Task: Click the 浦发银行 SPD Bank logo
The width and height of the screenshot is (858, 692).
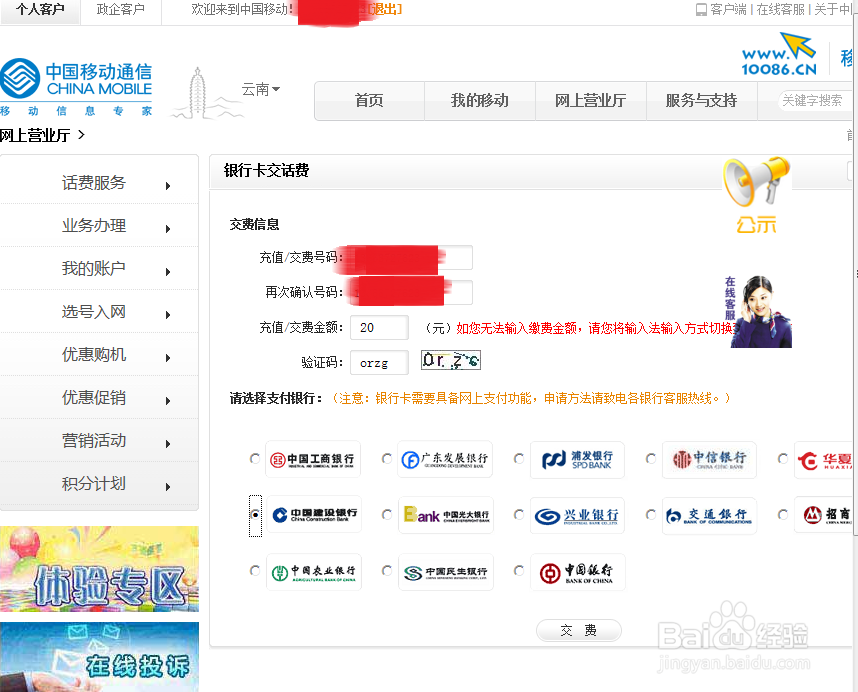Action: coord(576,459)
